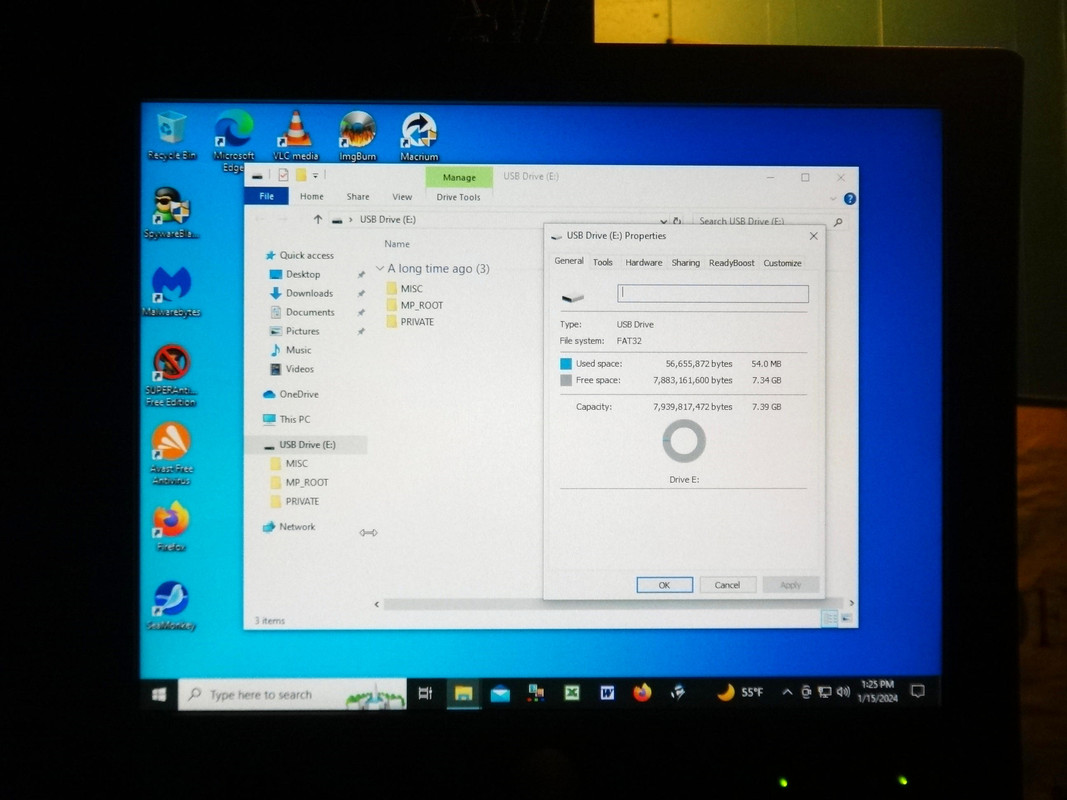Open the Customize tab in Properties
Image resolution: width=1067 pixels, height=800 pixels.
tap(783, 263)
